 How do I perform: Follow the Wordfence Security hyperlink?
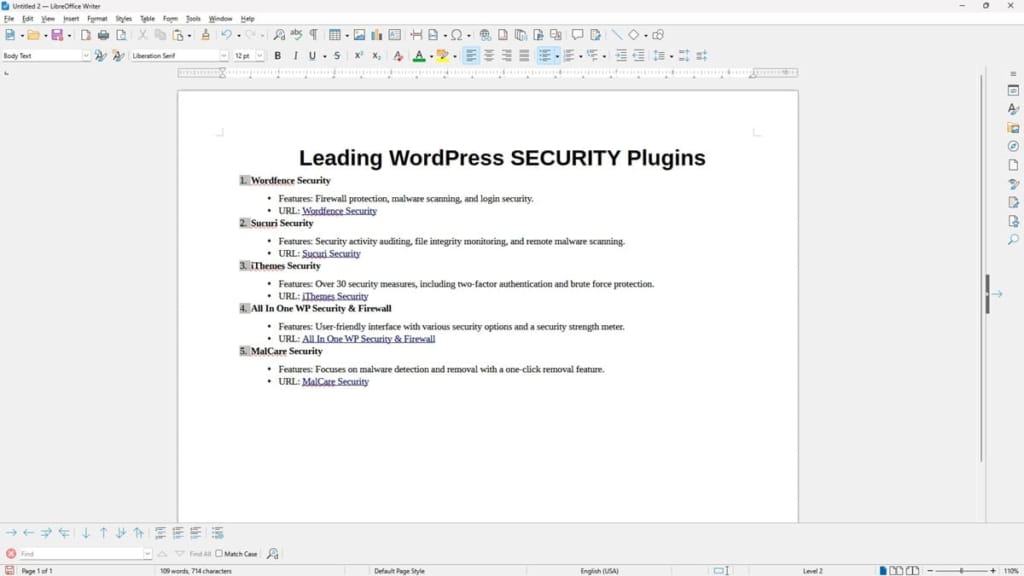pos(339,211)
